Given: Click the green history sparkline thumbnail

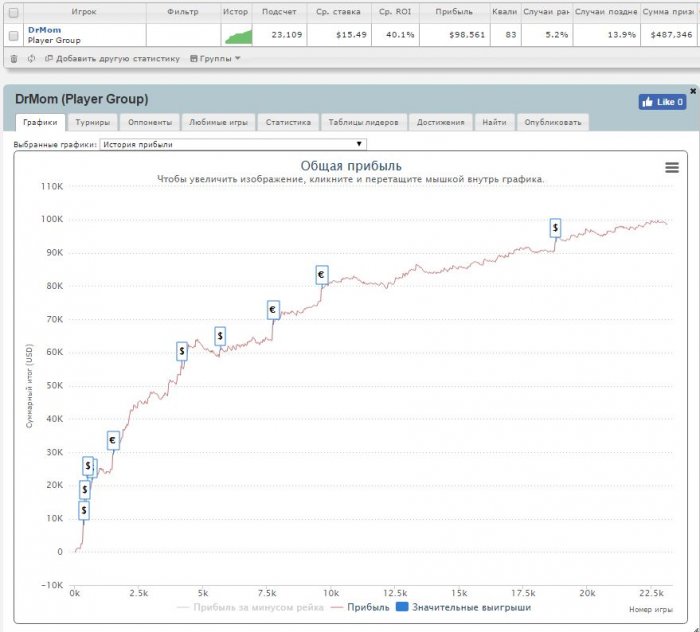Looking at the screenshot, I should pyautogui.click(x=236, y=36).
